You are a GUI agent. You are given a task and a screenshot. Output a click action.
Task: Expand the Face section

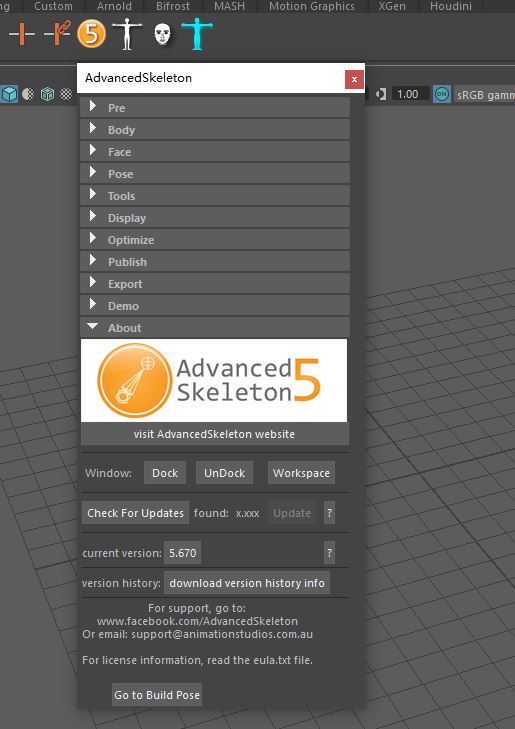(215, 152)
